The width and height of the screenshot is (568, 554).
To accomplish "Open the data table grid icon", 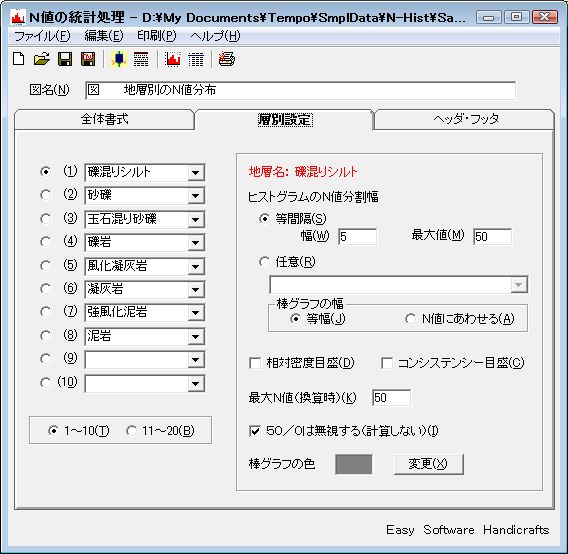I will (x=196, y=59).
